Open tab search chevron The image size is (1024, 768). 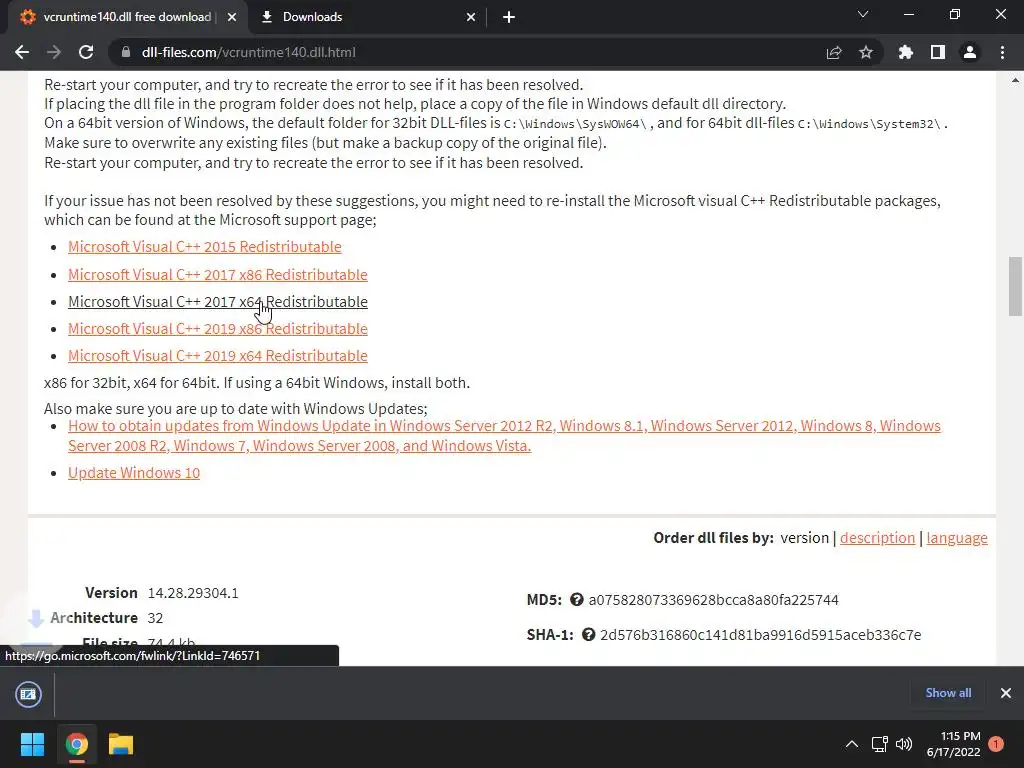coord(863,14)
